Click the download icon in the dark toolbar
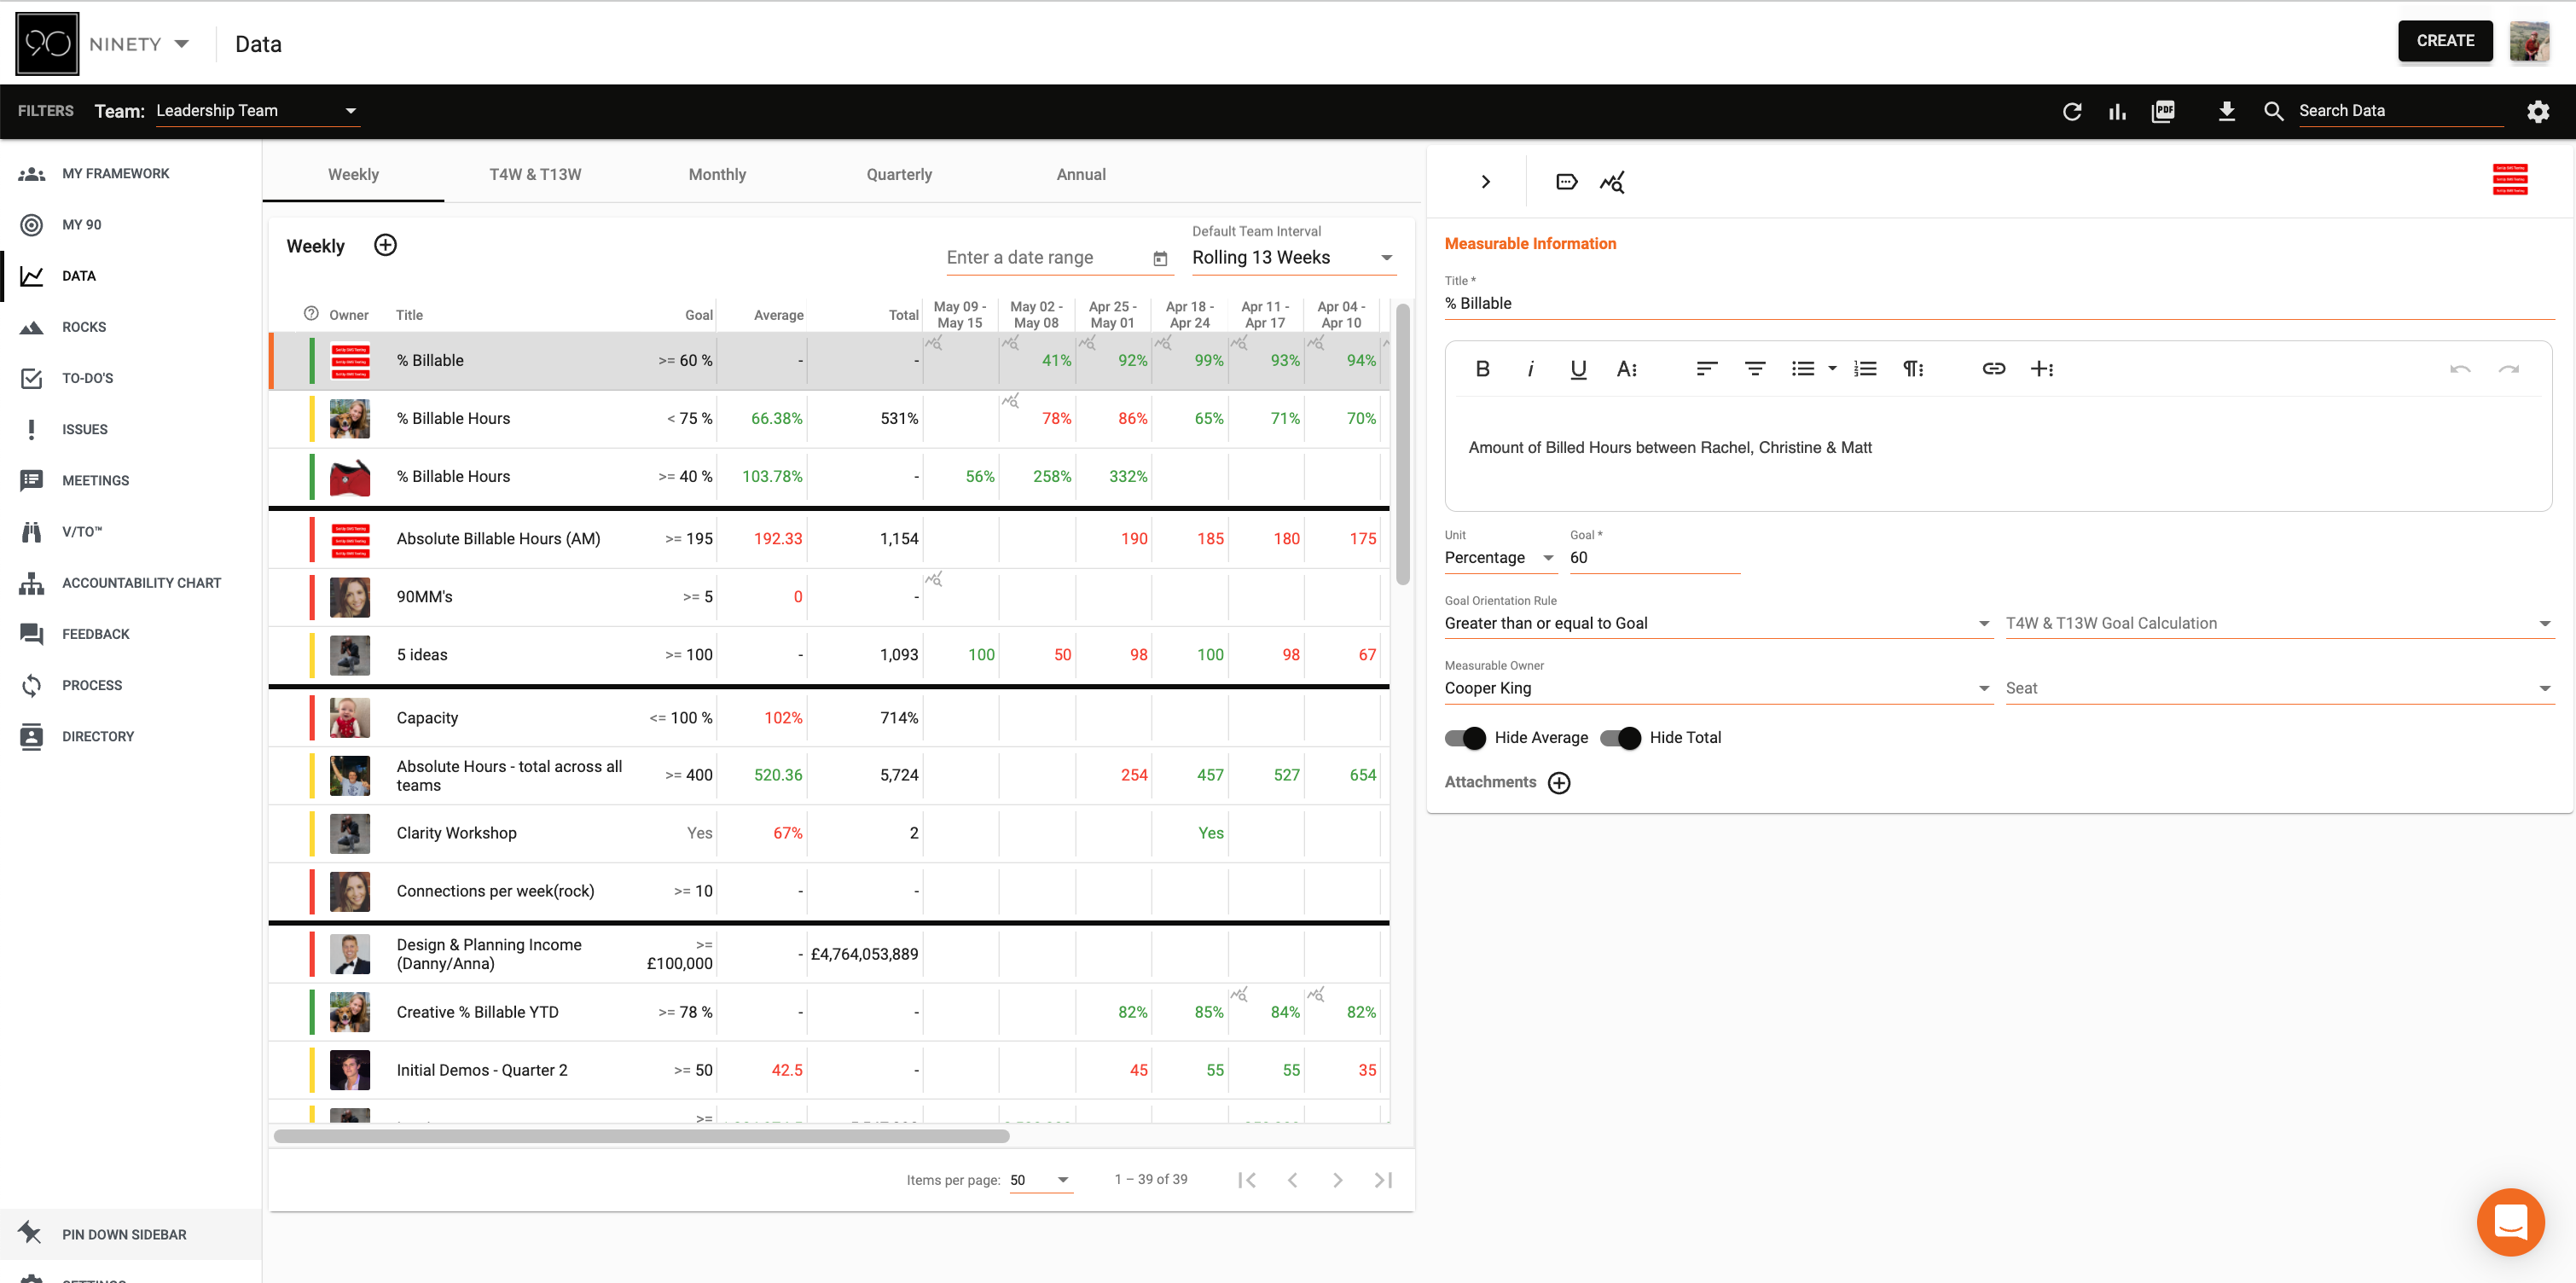The height and width of the screenshot is (1283, 2576). pyautogui.click(x=2227, y=111)
